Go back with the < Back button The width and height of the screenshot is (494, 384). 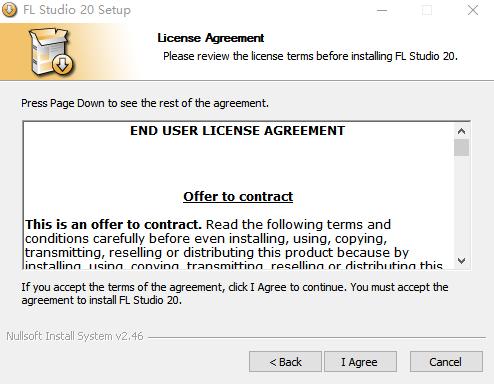(285, 362)
